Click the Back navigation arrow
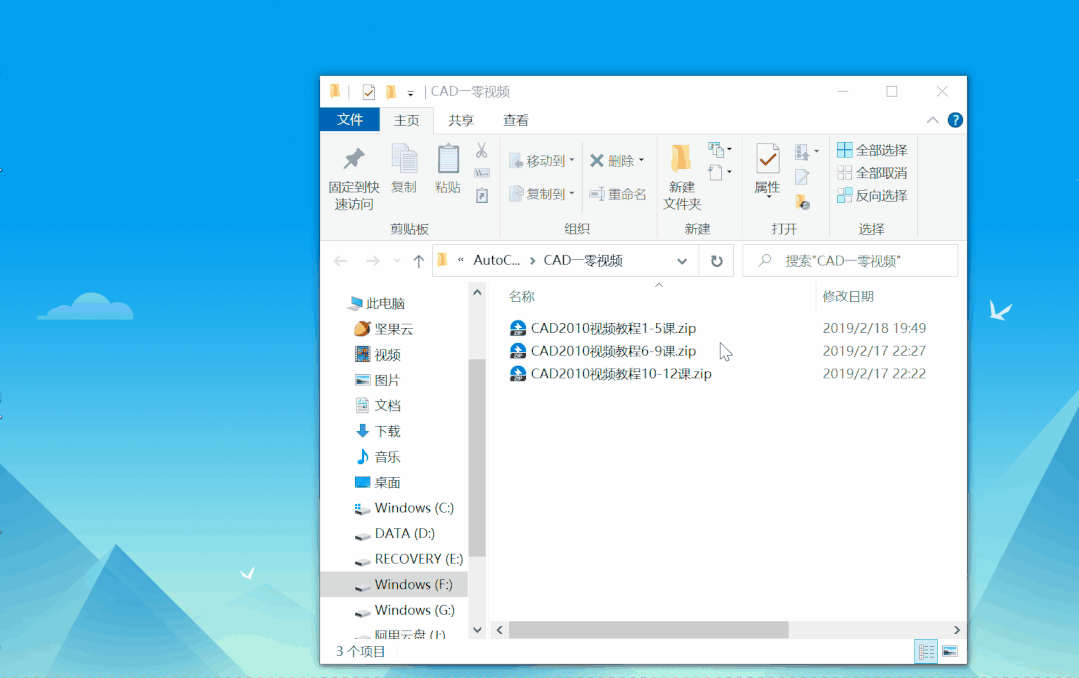Screen dimensions: 1079x678 (341, 261)
